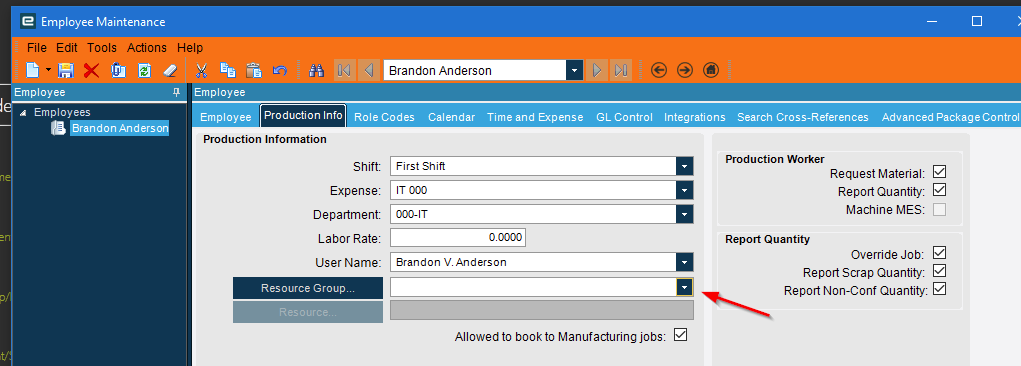Toggle Report Quantity under Production Worker
Screen dimensions: 1021x366
pos(939,190)
